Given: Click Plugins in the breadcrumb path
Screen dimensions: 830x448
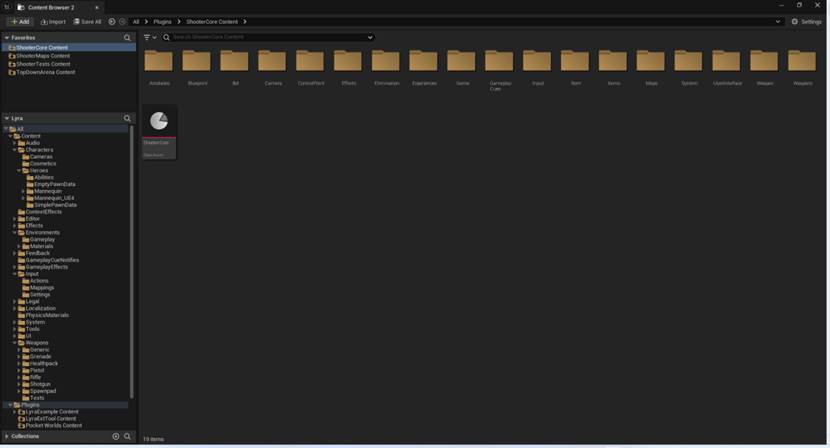Looking at the screenshot, I should click(162, 21).
